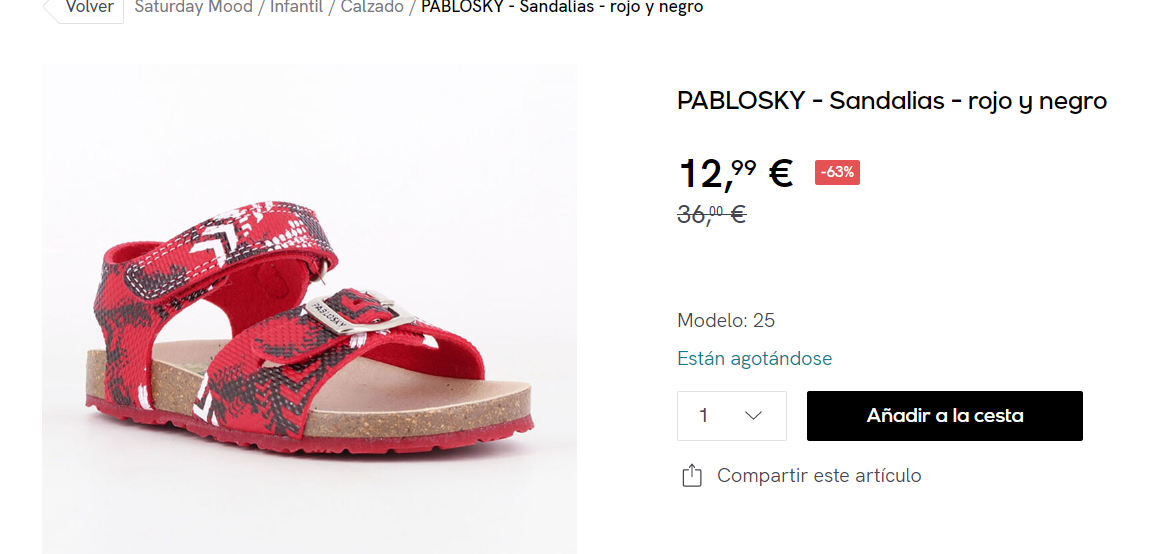Image resolution: width=1152 pixels, height=554 pixels.
Task: Click the back arrow tip of Volver
Action: pos(48,9)
